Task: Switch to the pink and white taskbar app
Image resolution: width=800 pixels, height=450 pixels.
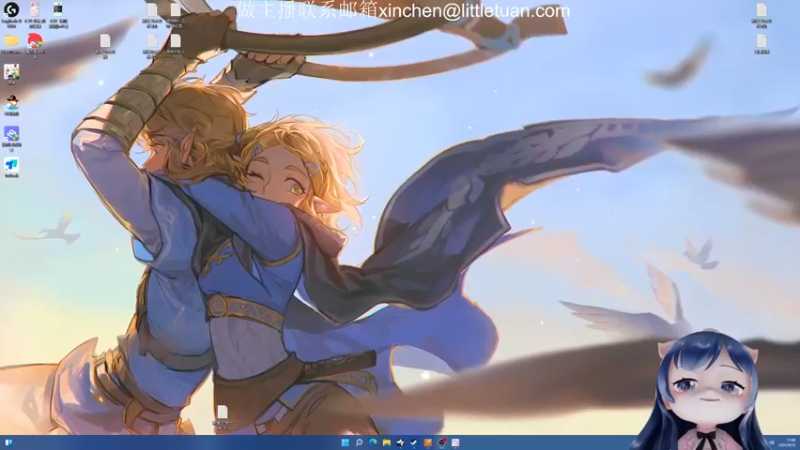Action: tap(456, 442)
